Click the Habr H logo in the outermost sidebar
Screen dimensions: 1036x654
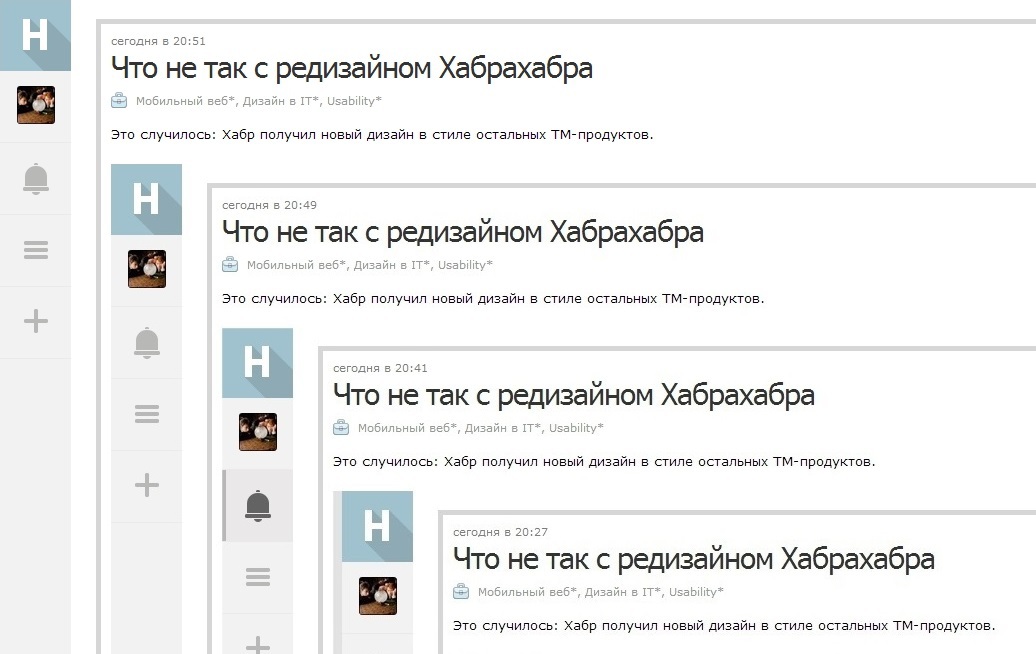(35, 35)
